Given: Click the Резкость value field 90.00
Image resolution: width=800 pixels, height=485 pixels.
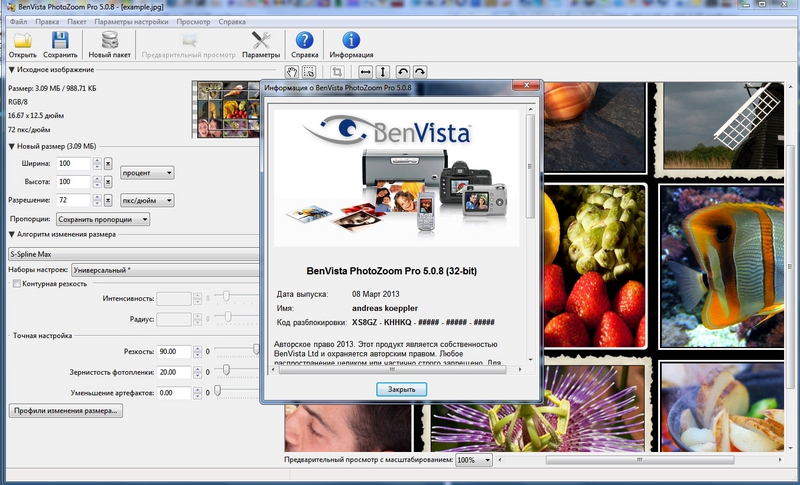Looking at the screenshot, I should (x=174, y=351).
